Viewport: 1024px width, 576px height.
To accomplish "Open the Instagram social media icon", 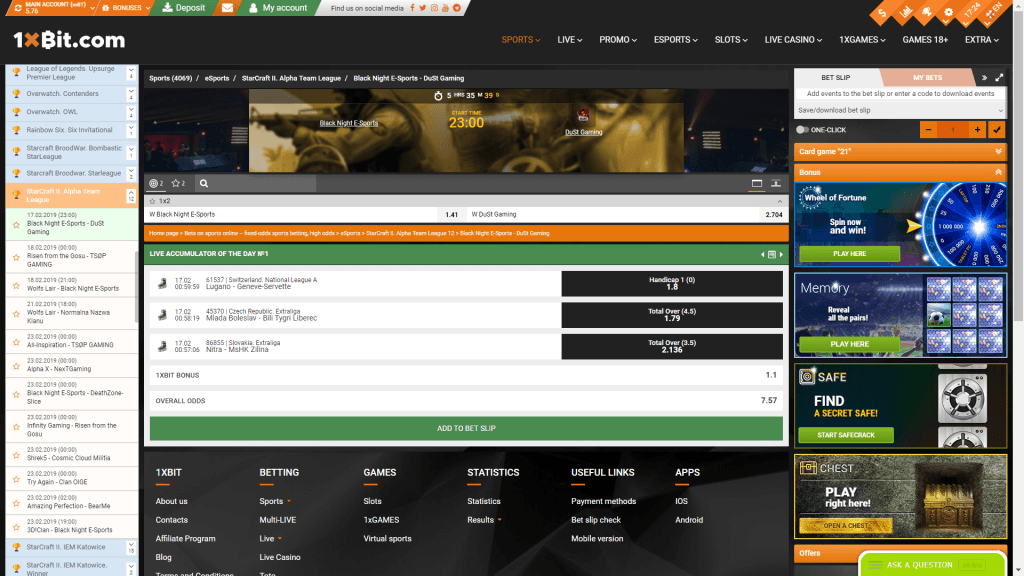I will [434, 8].
